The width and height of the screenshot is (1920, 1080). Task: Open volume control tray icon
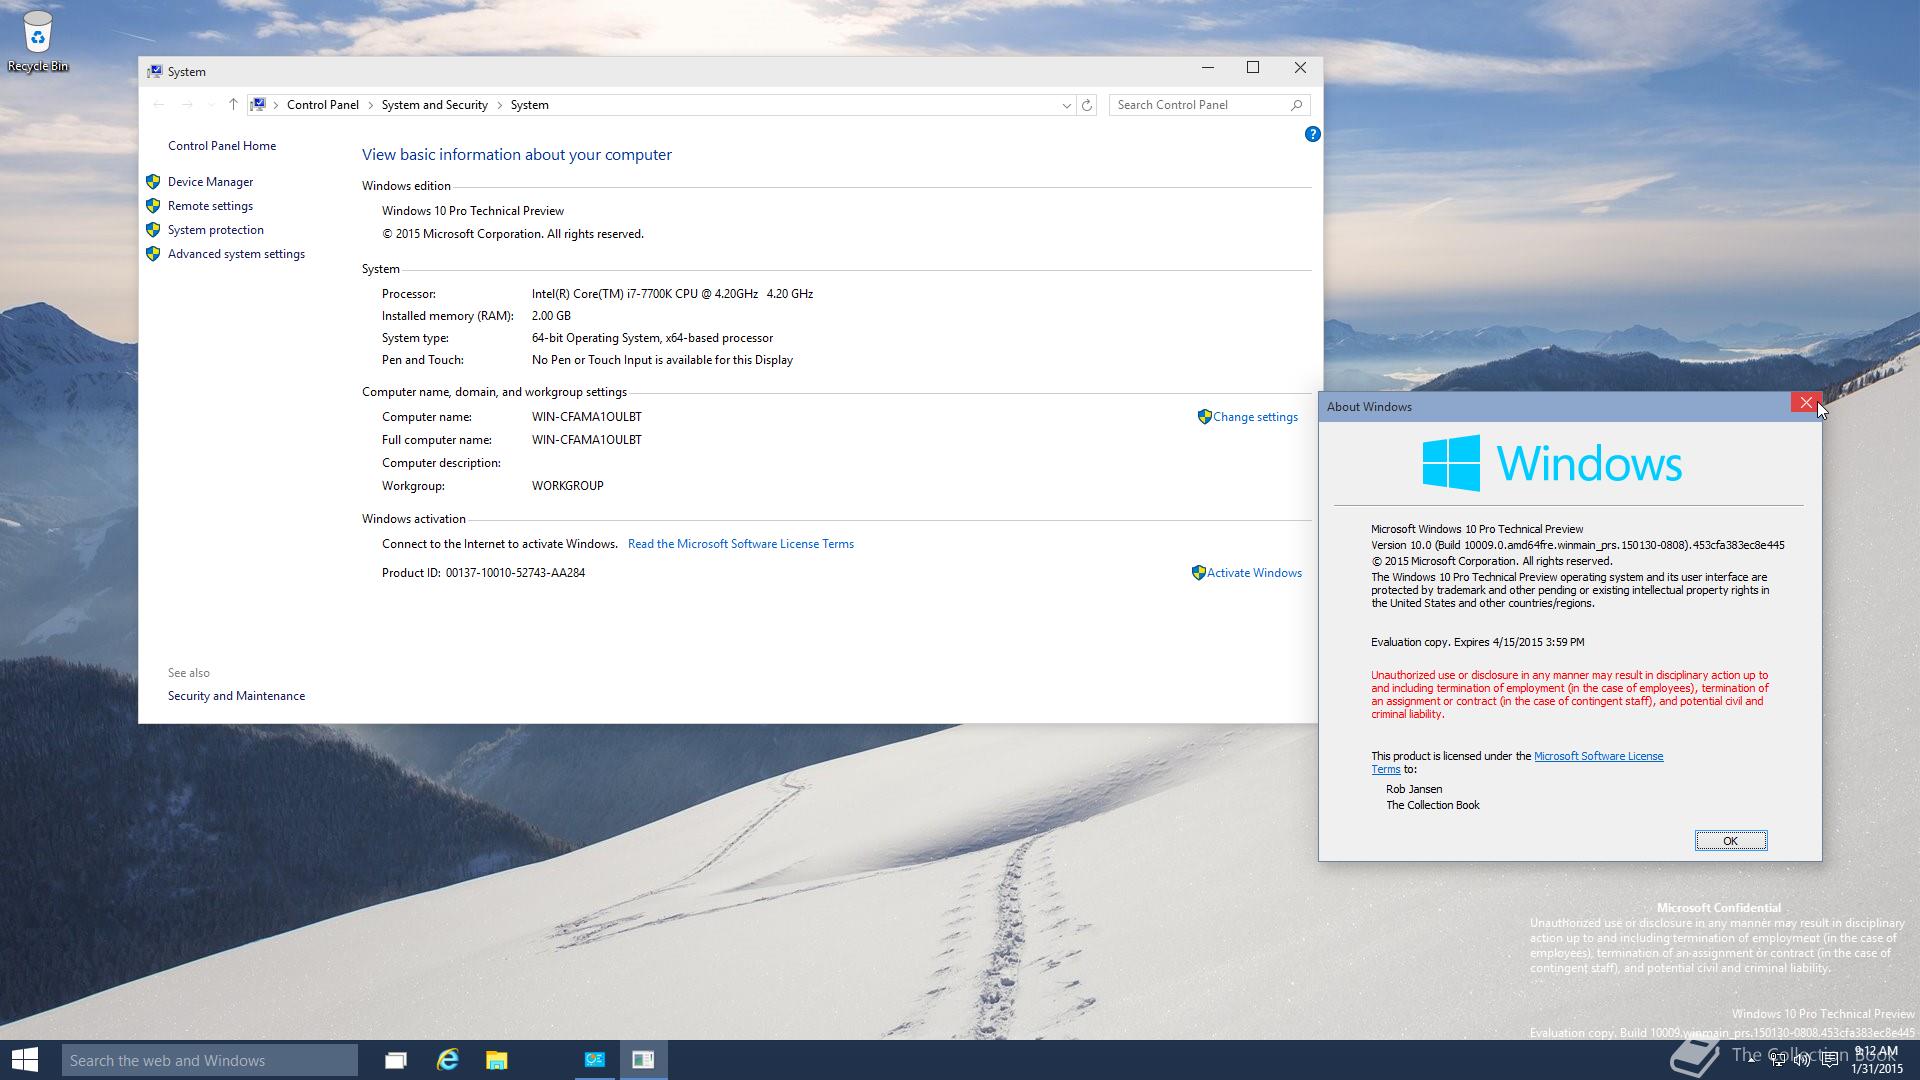pyautogui.click(x=1802, y=1059)
